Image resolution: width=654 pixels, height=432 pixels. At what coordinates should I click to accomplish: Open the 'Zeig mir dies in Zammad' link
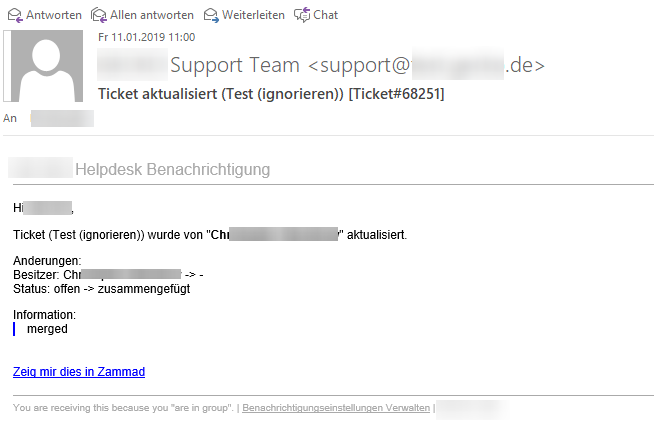[79, 372]
